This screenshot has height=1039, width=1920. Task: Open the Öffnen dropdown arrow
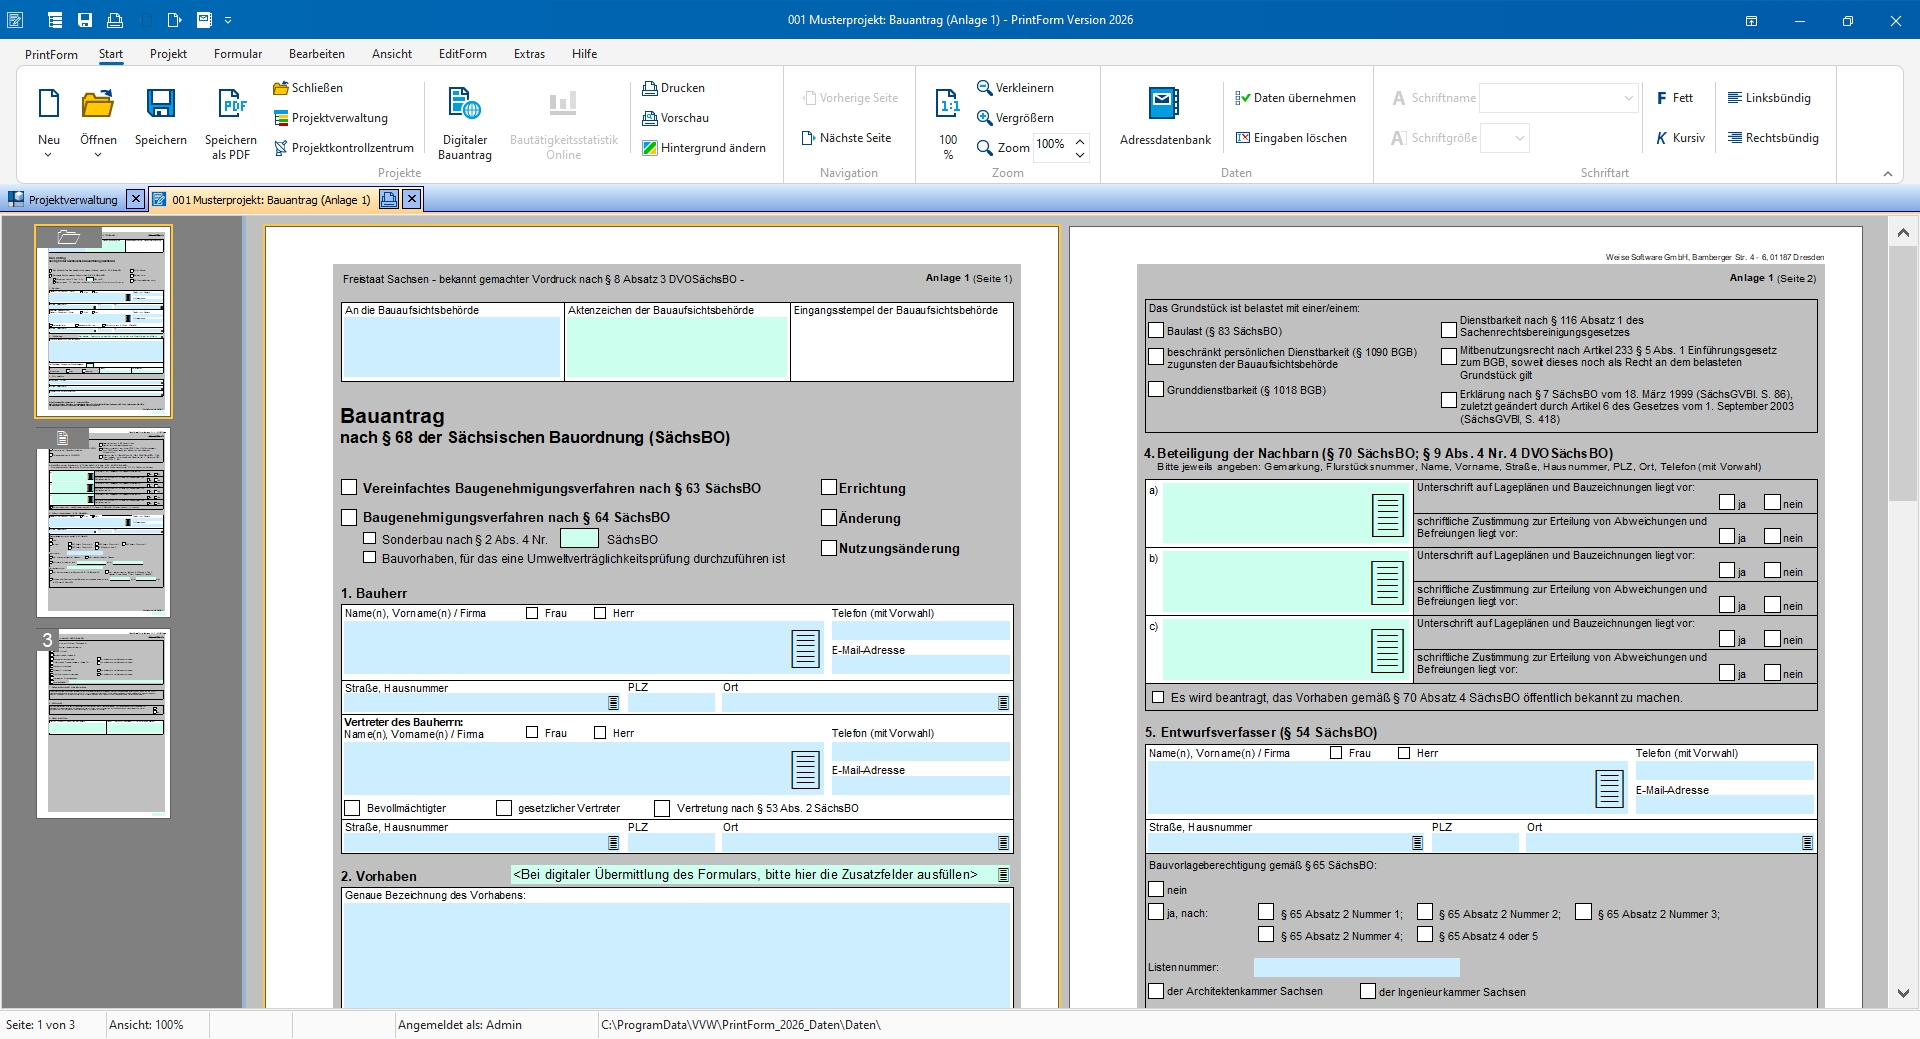coord(98,156)
